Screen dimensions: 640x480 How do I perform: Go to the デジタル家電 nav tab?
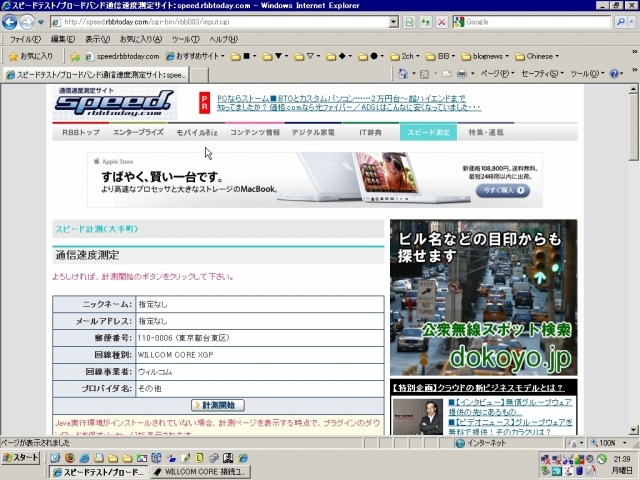click(x=313, y=132)
